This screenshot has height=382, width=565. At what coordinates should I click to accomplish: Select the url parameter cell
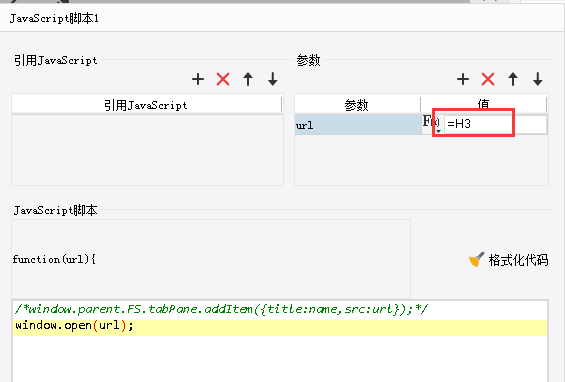(x=358, y=125)
